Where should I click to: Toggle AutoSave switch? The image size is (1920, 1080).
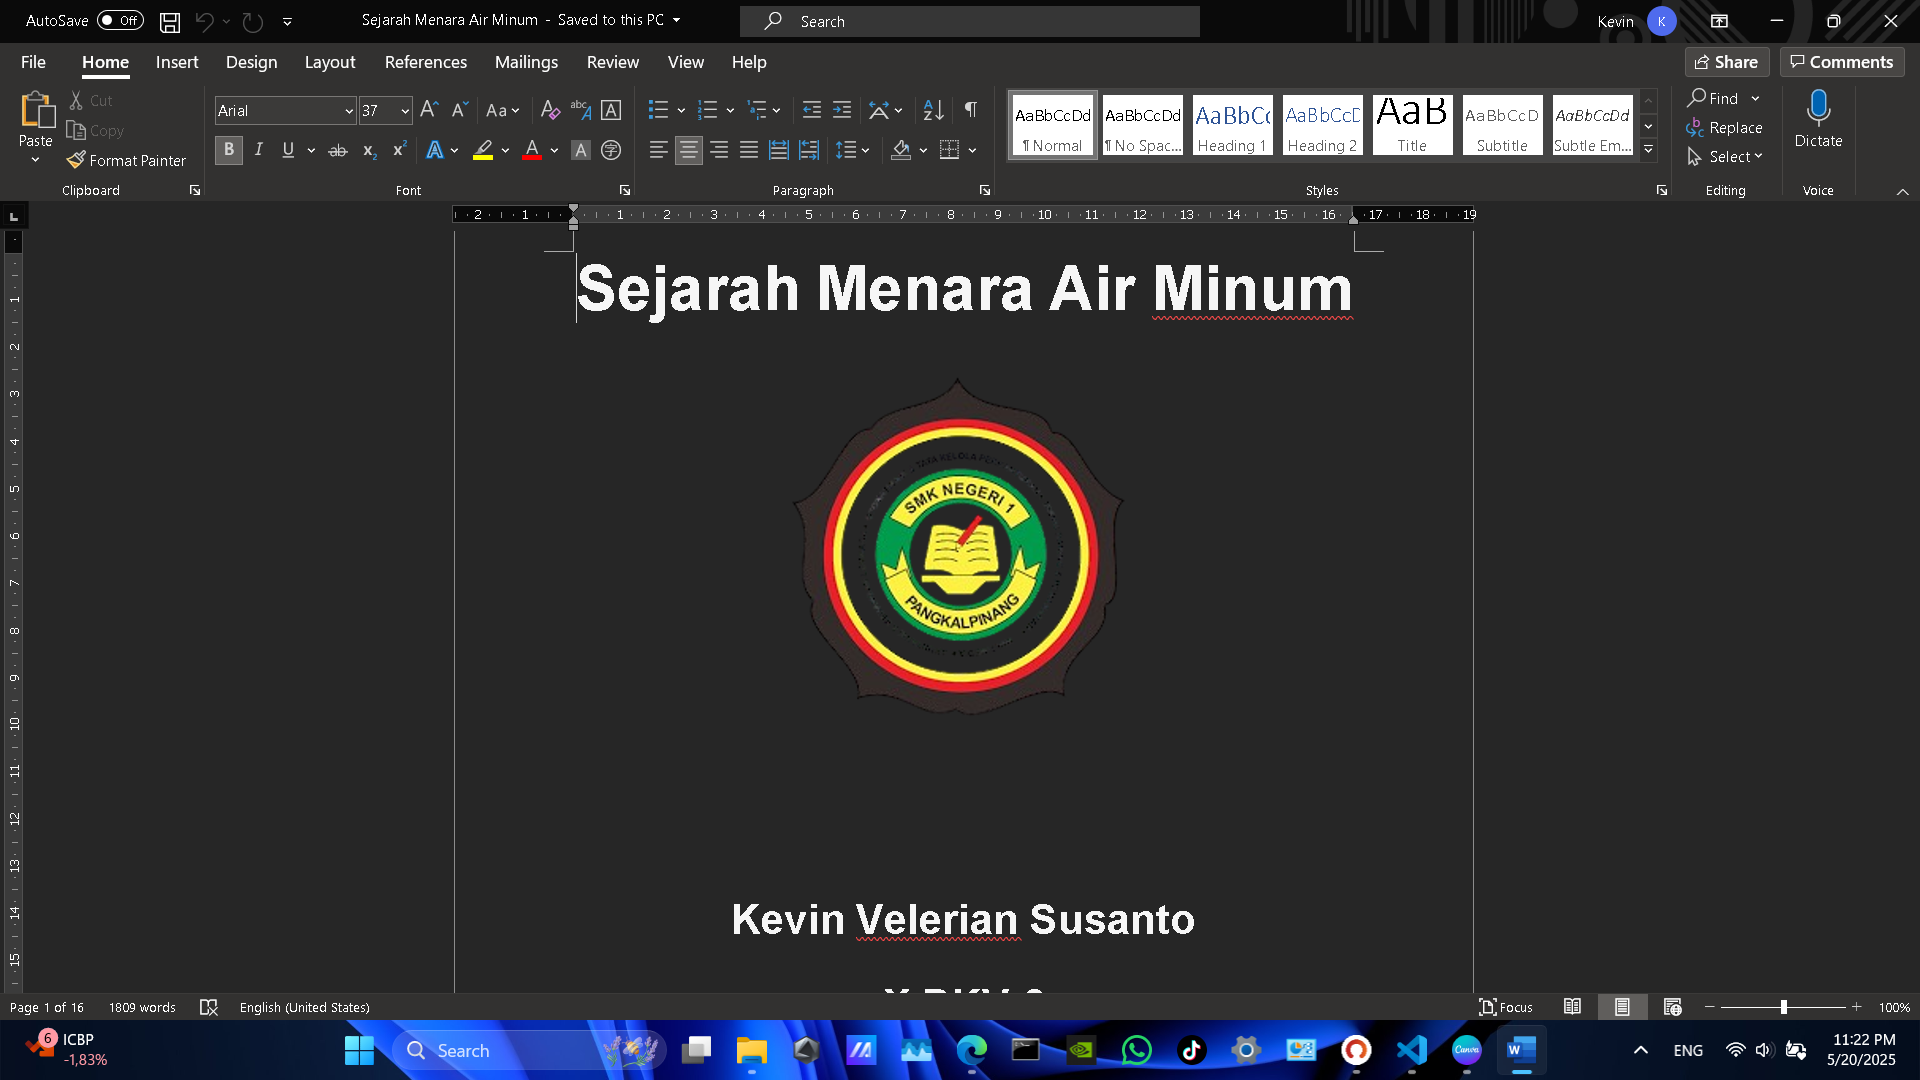(120, 20)
